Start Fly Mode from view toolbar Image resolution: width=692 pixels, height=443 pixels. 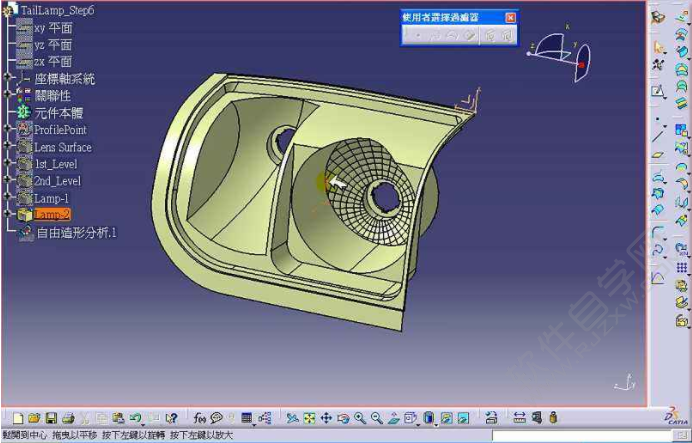tap(293, 418)
